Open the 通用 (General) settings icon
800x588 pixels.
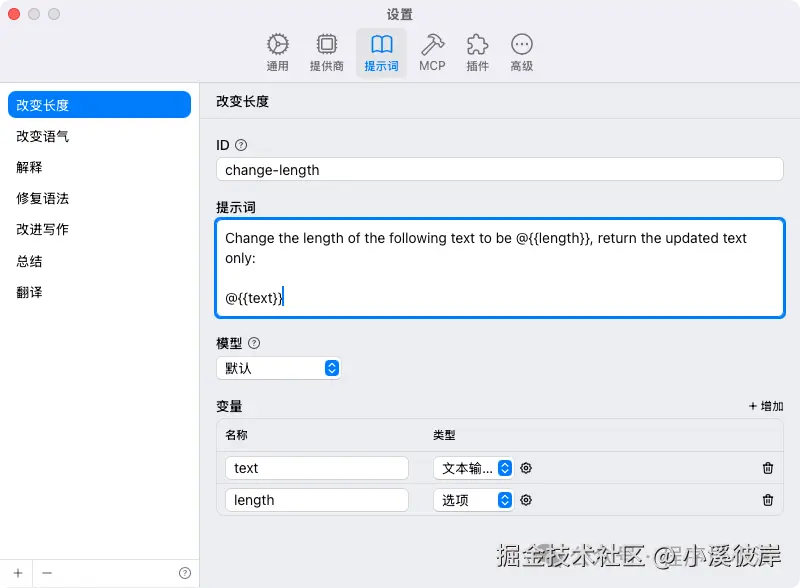(x=278, y=45)
